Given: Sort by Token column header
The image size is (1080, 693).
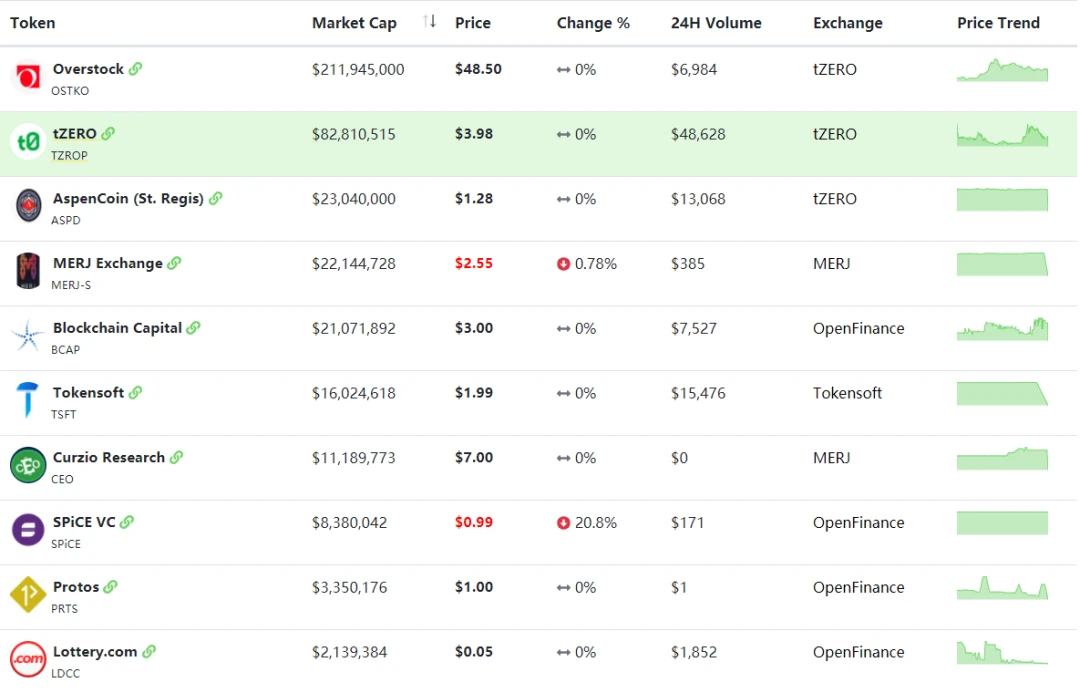Looking at the screenshot, I should click(x=32, y=23).
